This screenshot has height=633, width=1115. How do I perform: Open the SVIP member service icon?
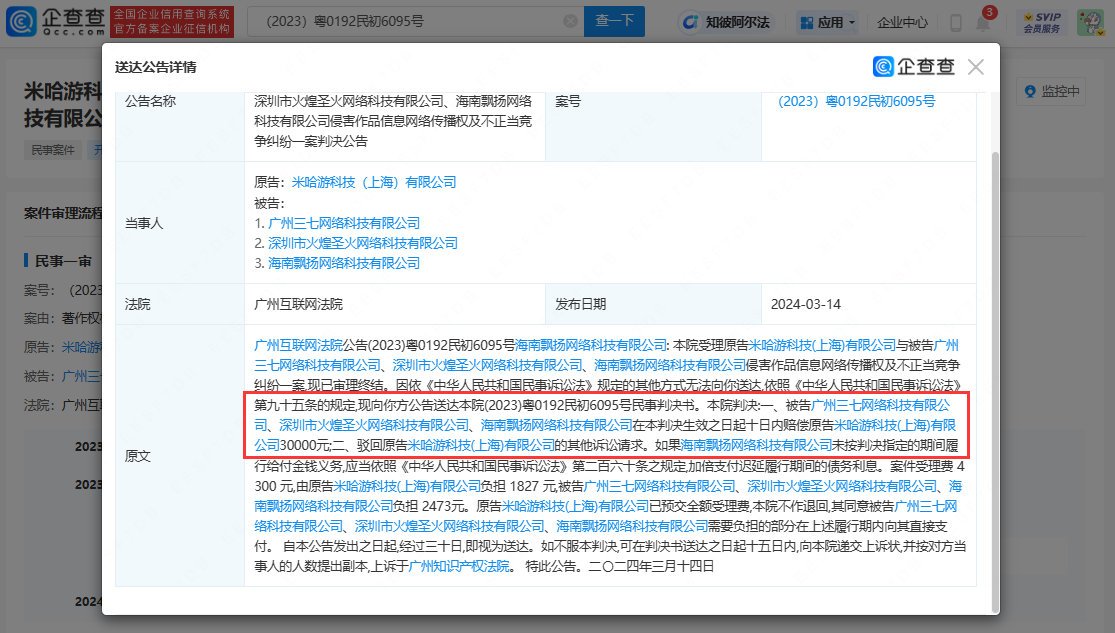tap(1042, 22)
